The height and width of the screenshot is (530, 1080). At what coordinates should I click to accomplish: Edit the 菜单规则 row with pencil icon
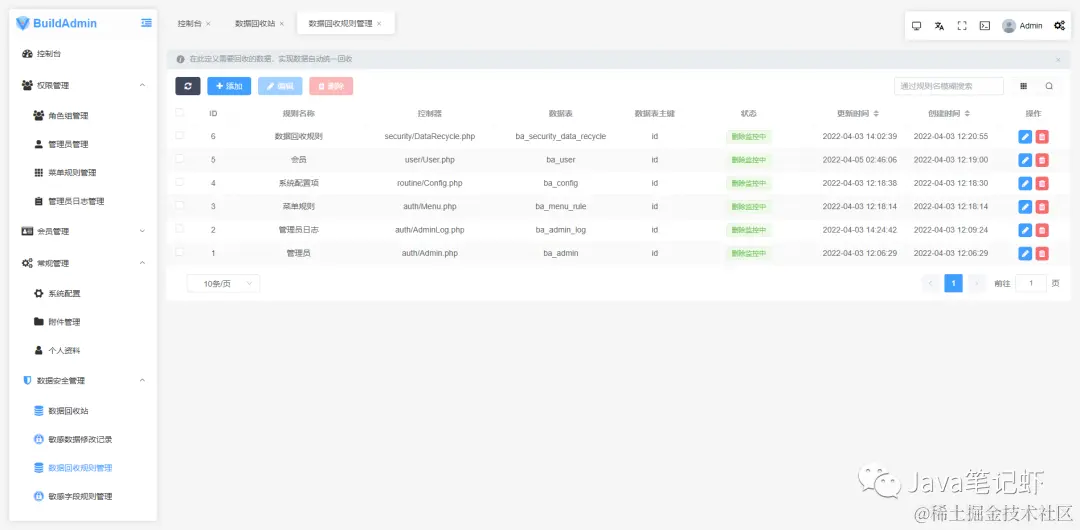pos(1025,207)
